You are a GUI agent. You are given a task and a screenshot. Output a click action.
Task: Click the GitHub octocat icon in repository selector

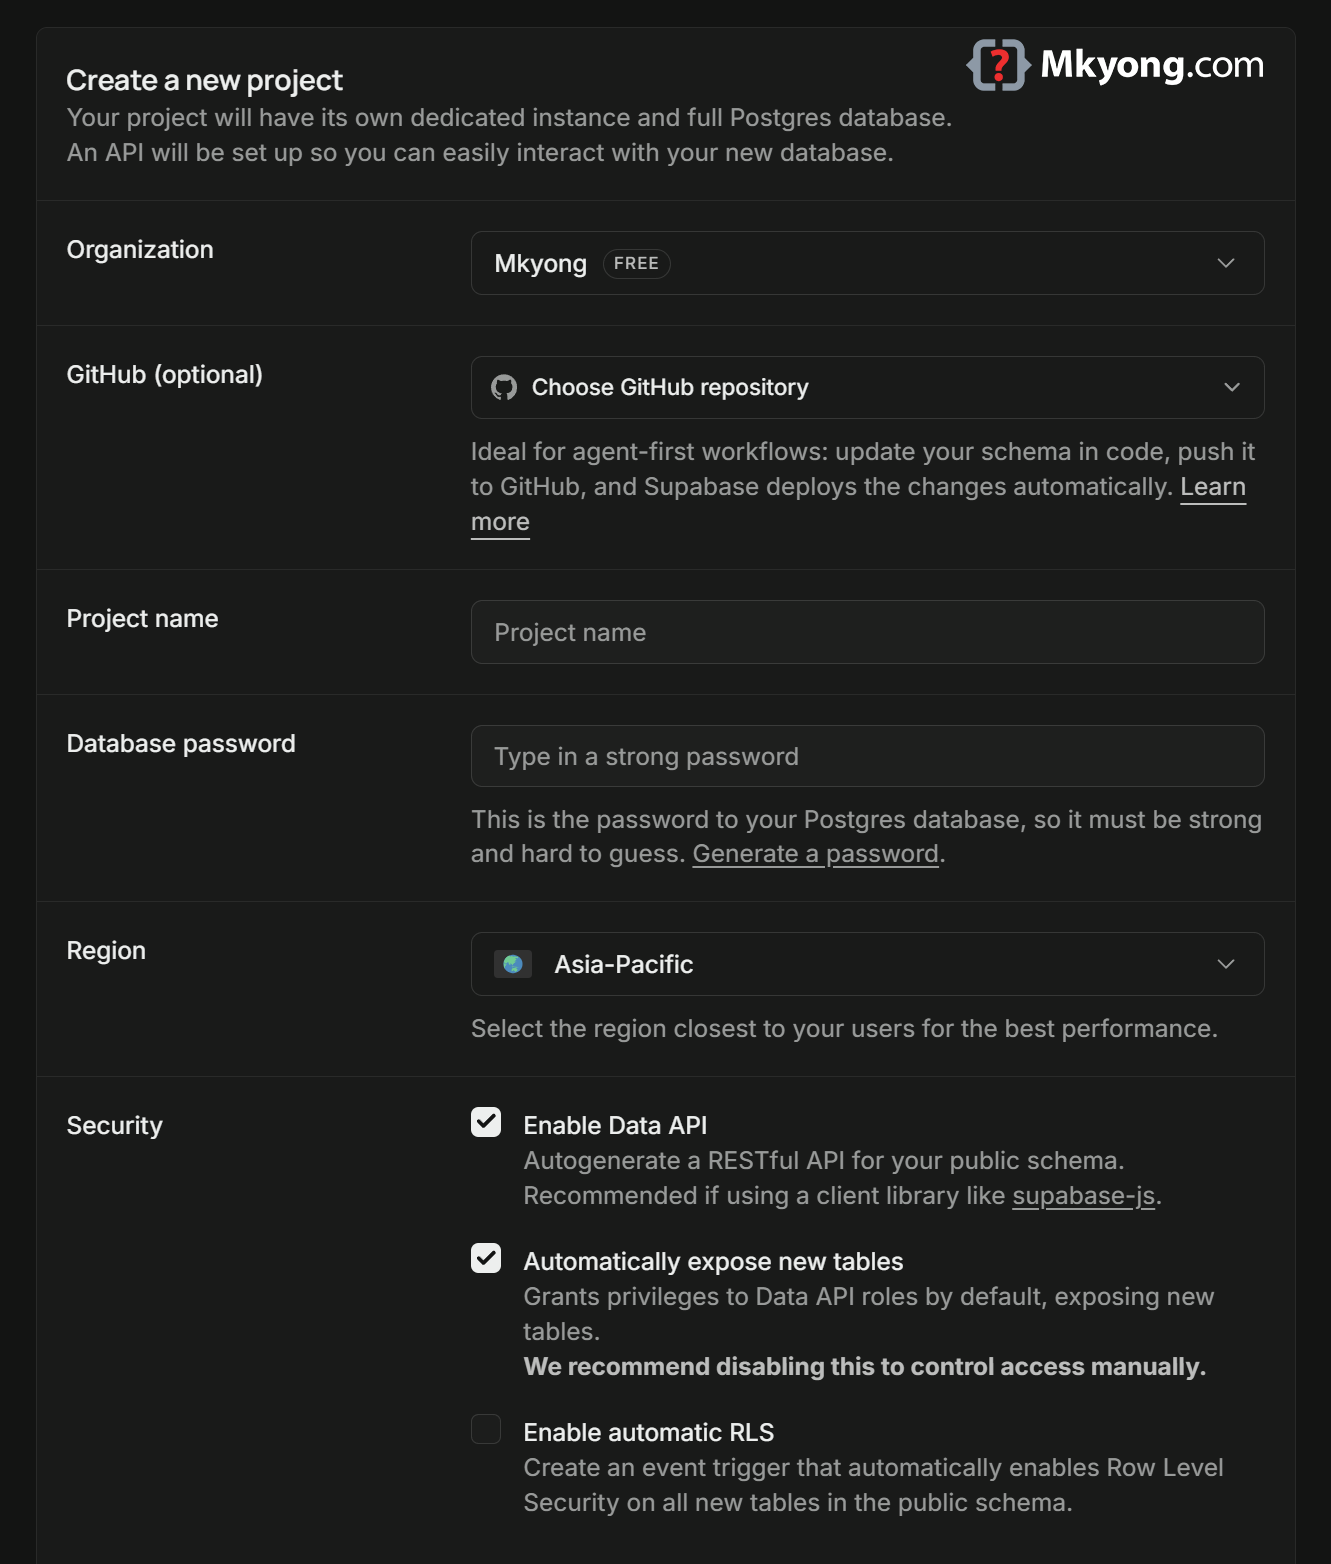point(504,387)
